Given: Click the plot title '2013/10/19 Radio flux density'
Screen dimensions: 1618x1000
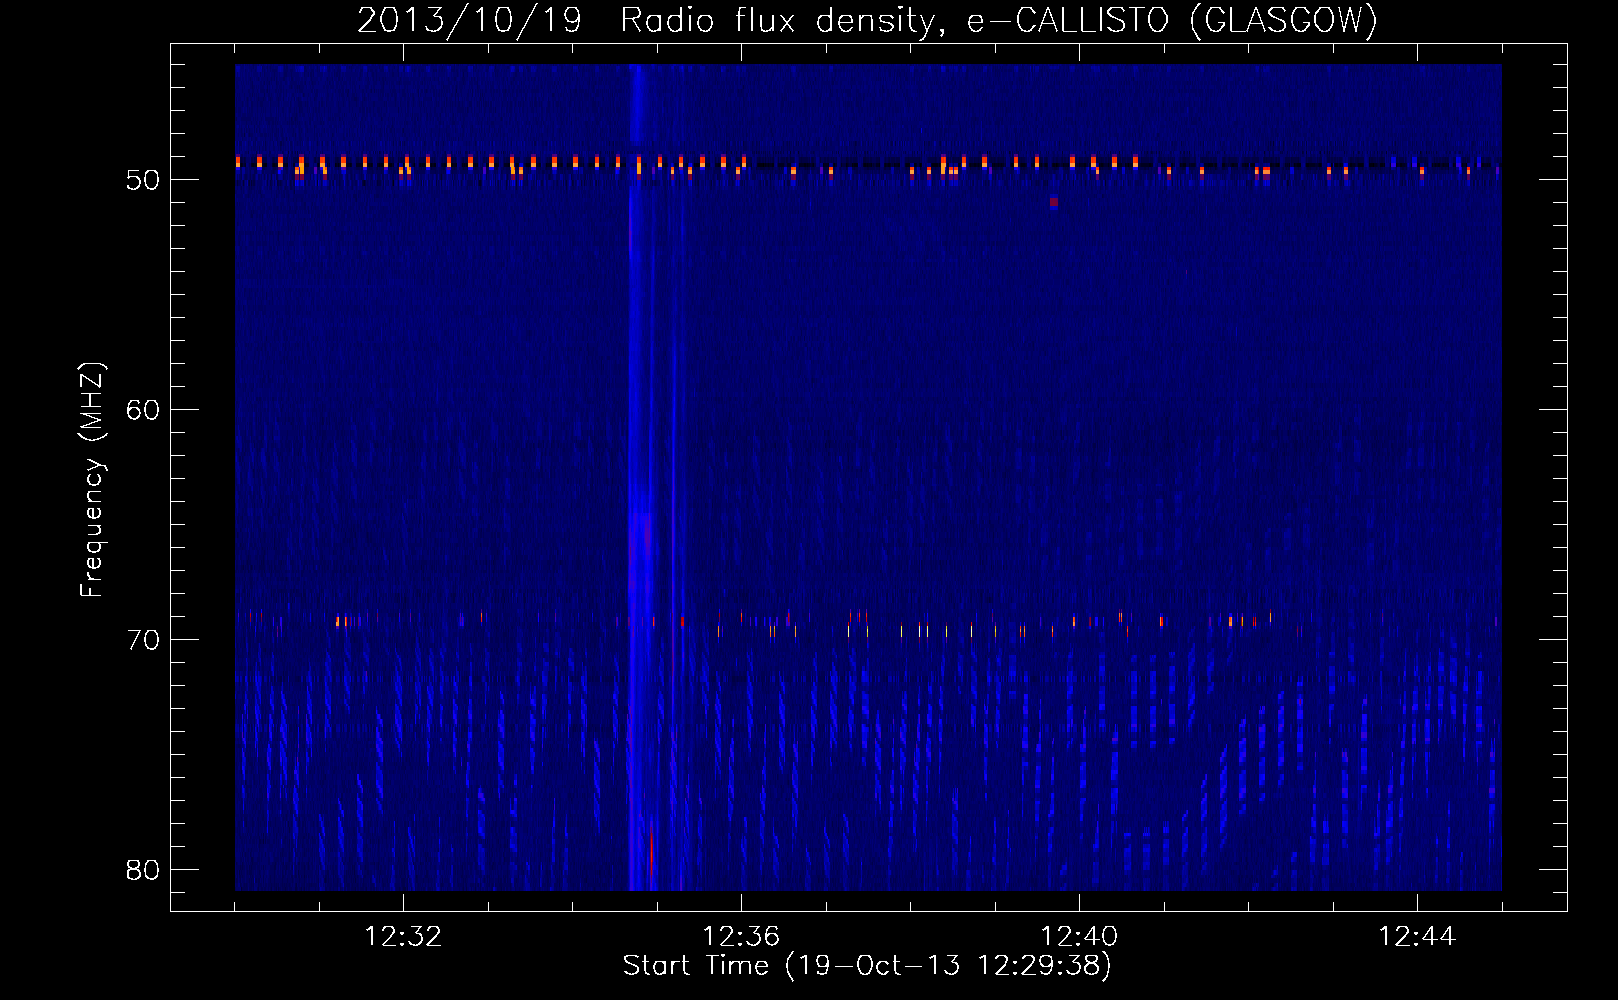Looking at the screenshot, I should point(868,20).
